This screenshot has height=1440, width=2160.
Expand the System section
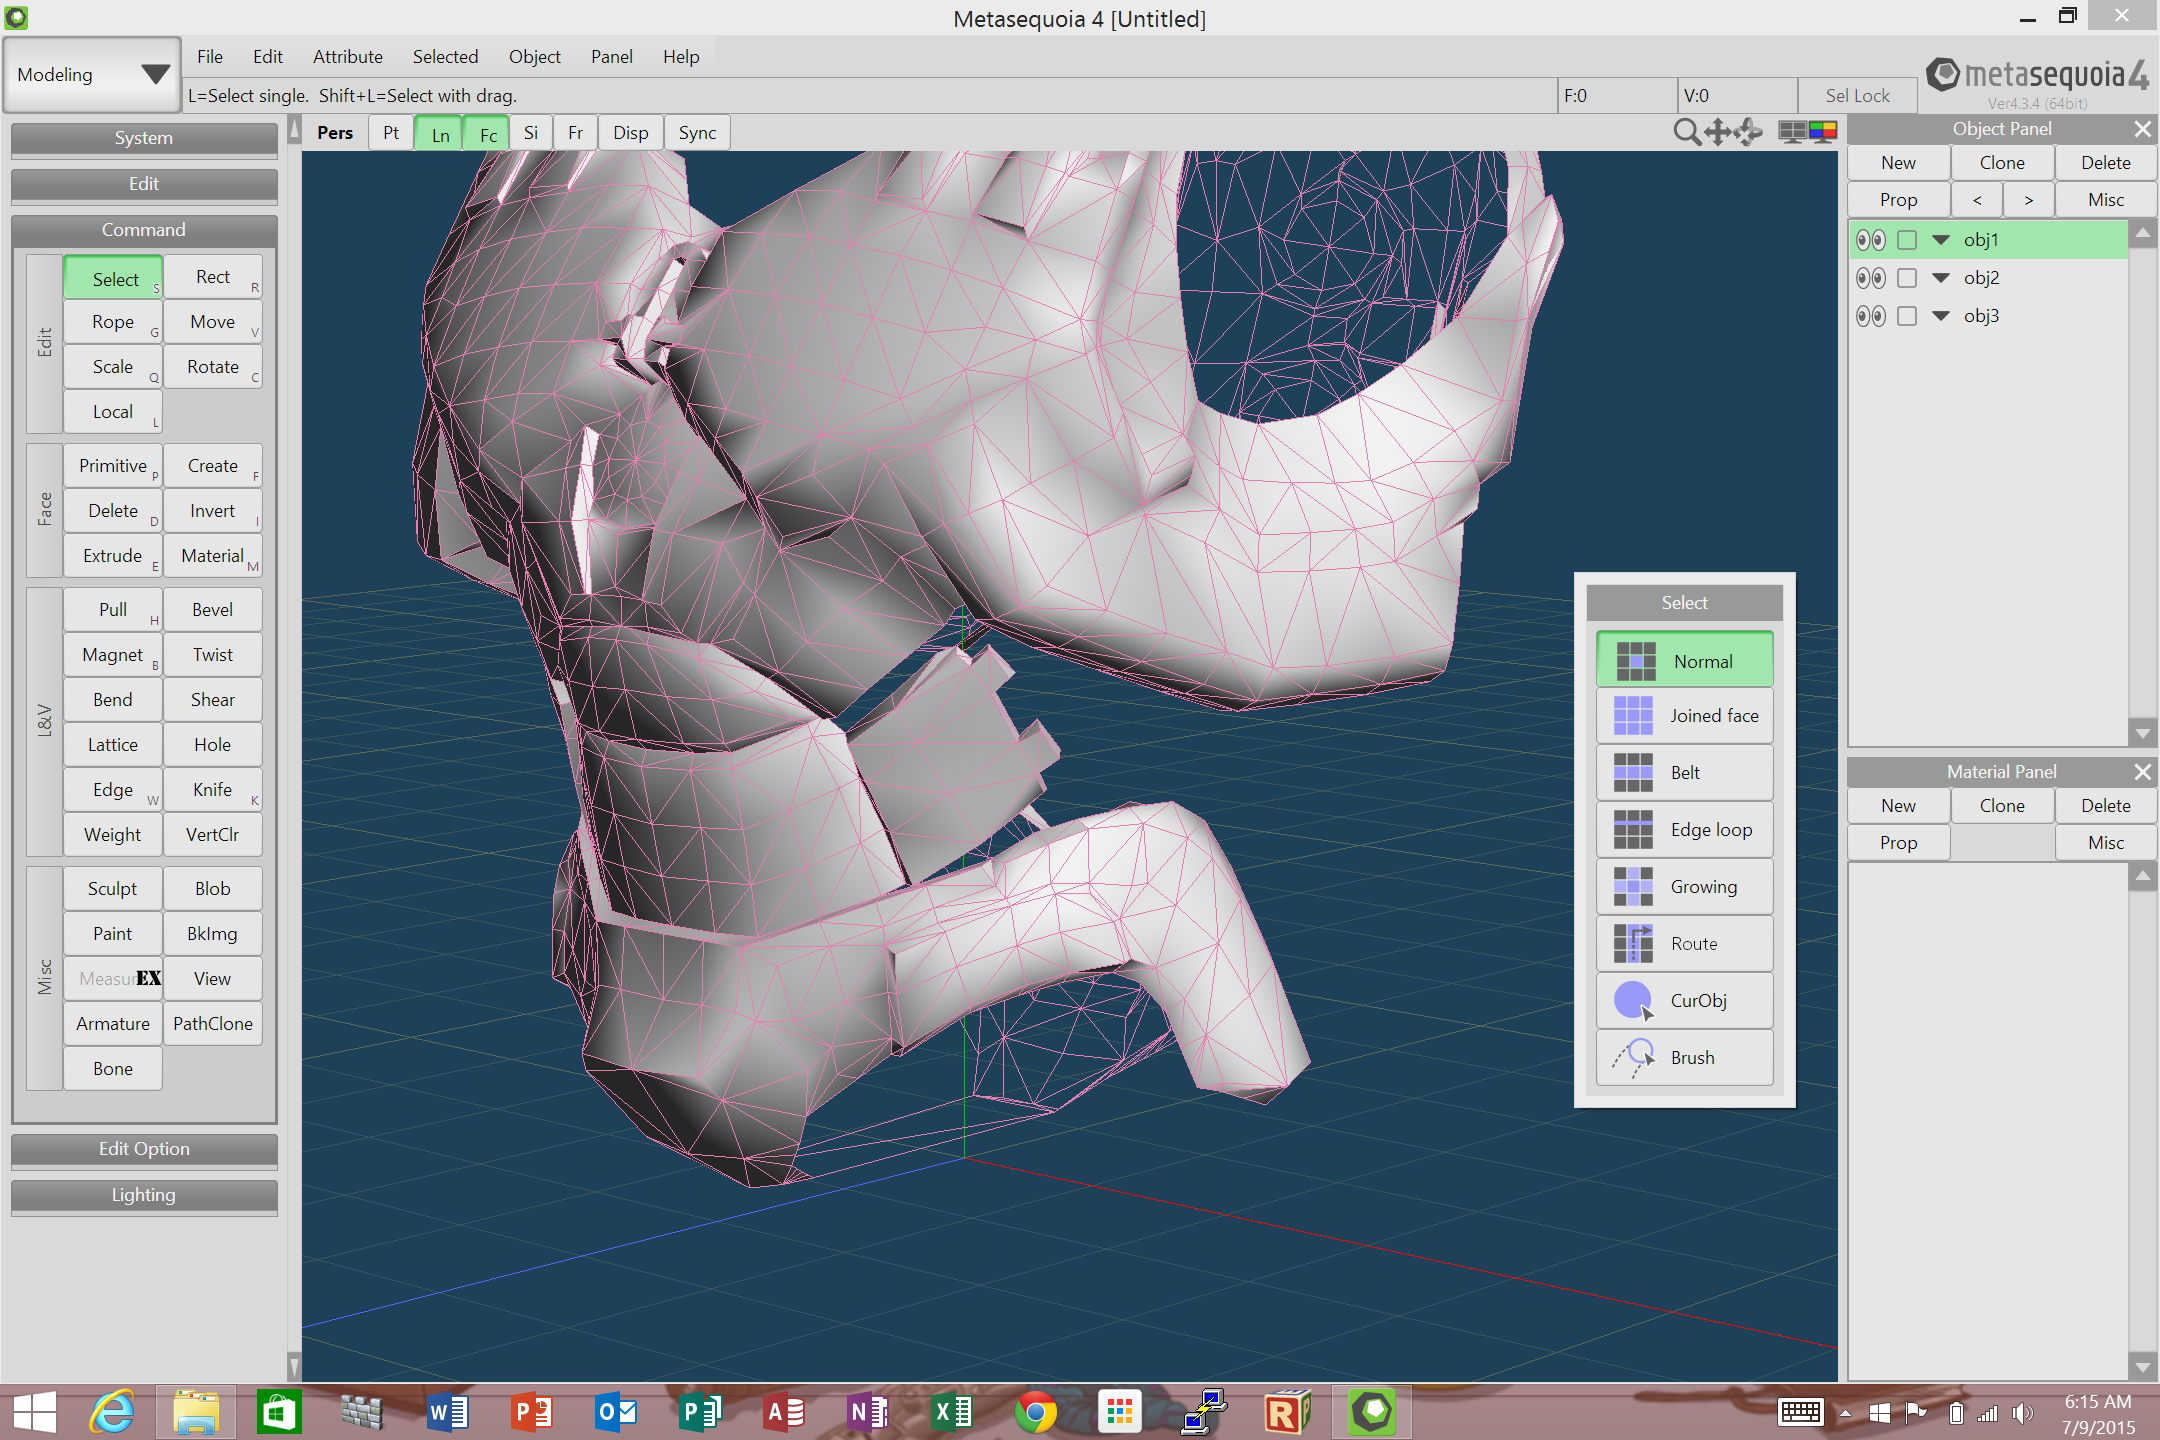click(144, 138)
